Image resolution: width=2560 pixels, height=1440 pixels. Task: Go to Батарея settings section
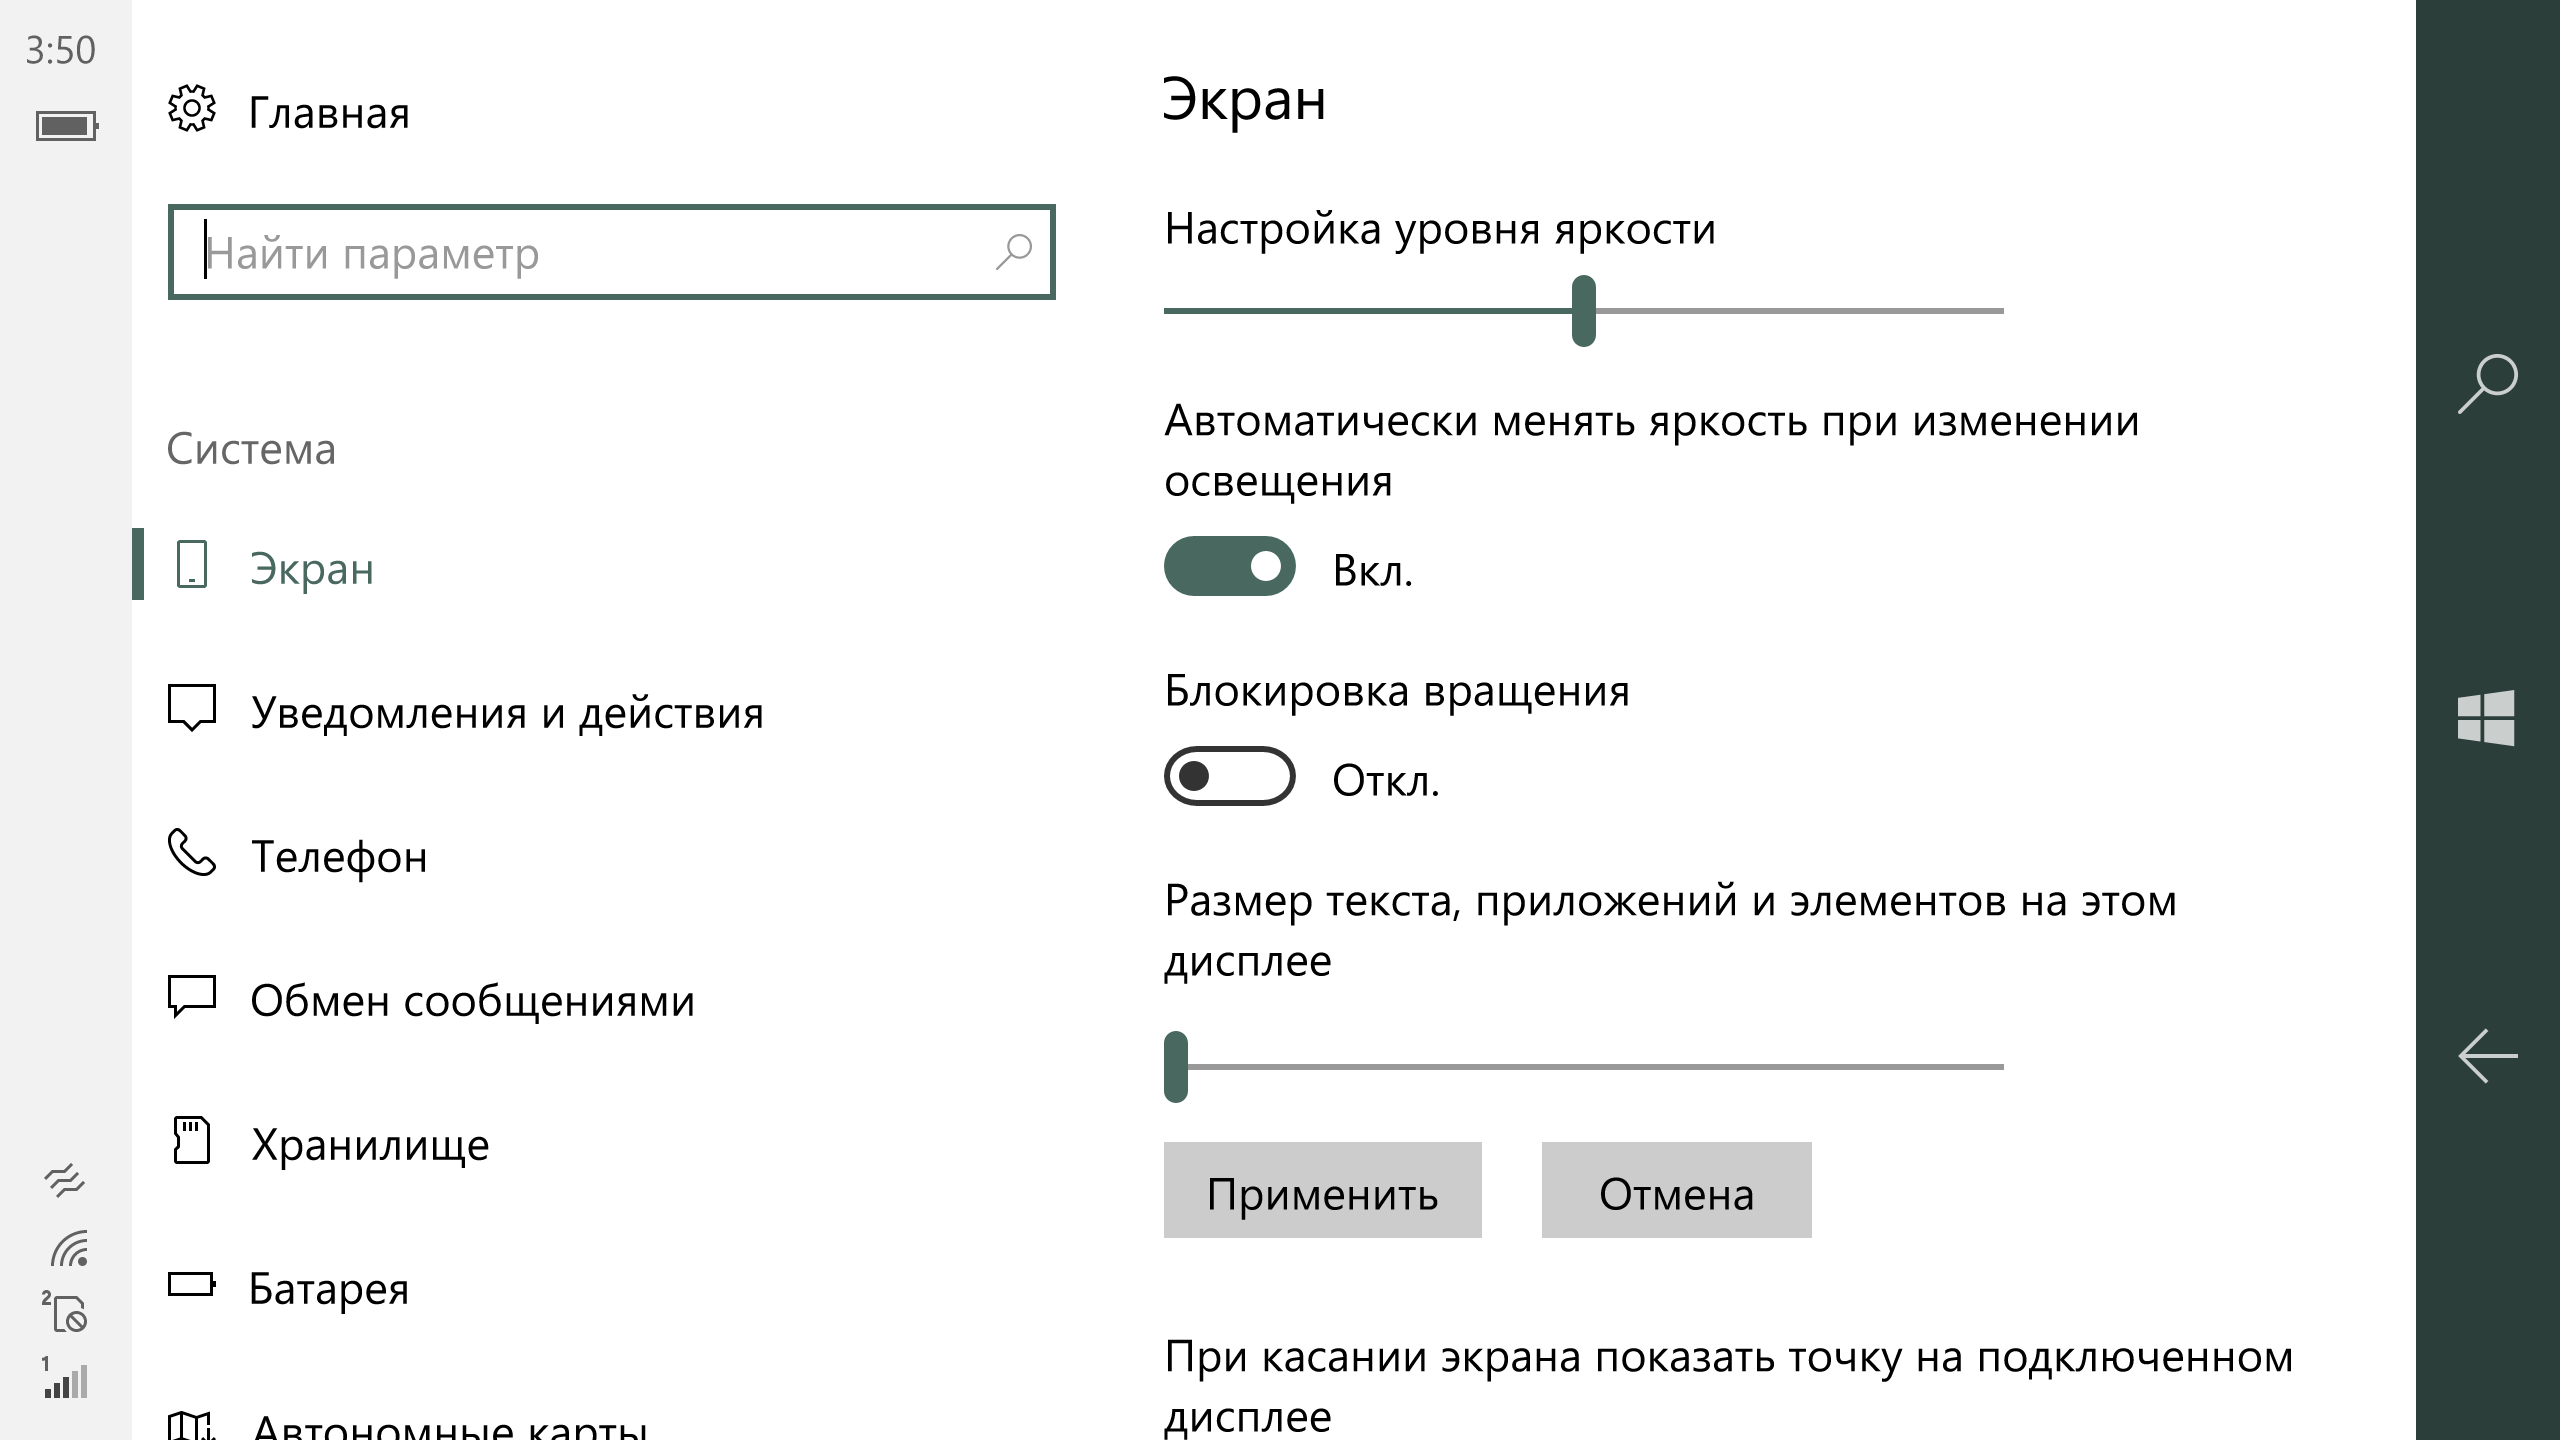pyautogui.click(x=328, y=1288)
